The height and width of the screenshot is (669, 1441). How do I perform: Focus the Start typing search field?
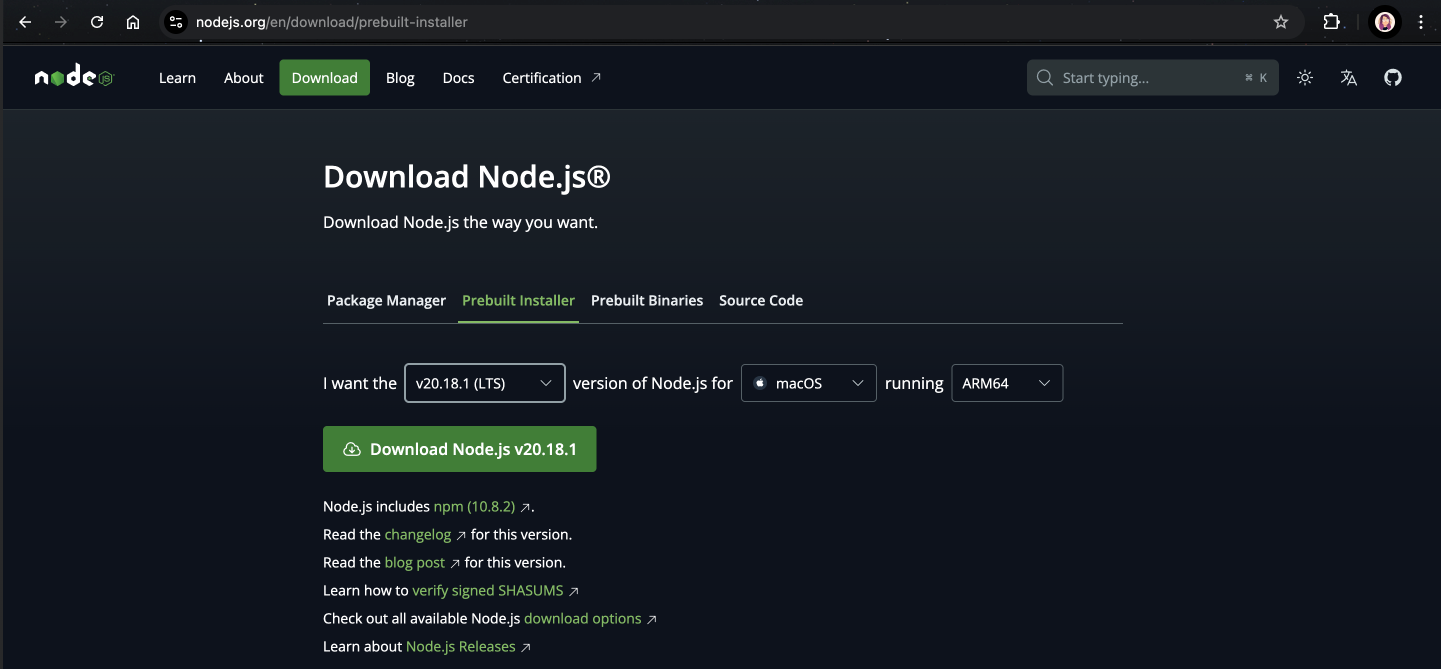point(1152,78)
